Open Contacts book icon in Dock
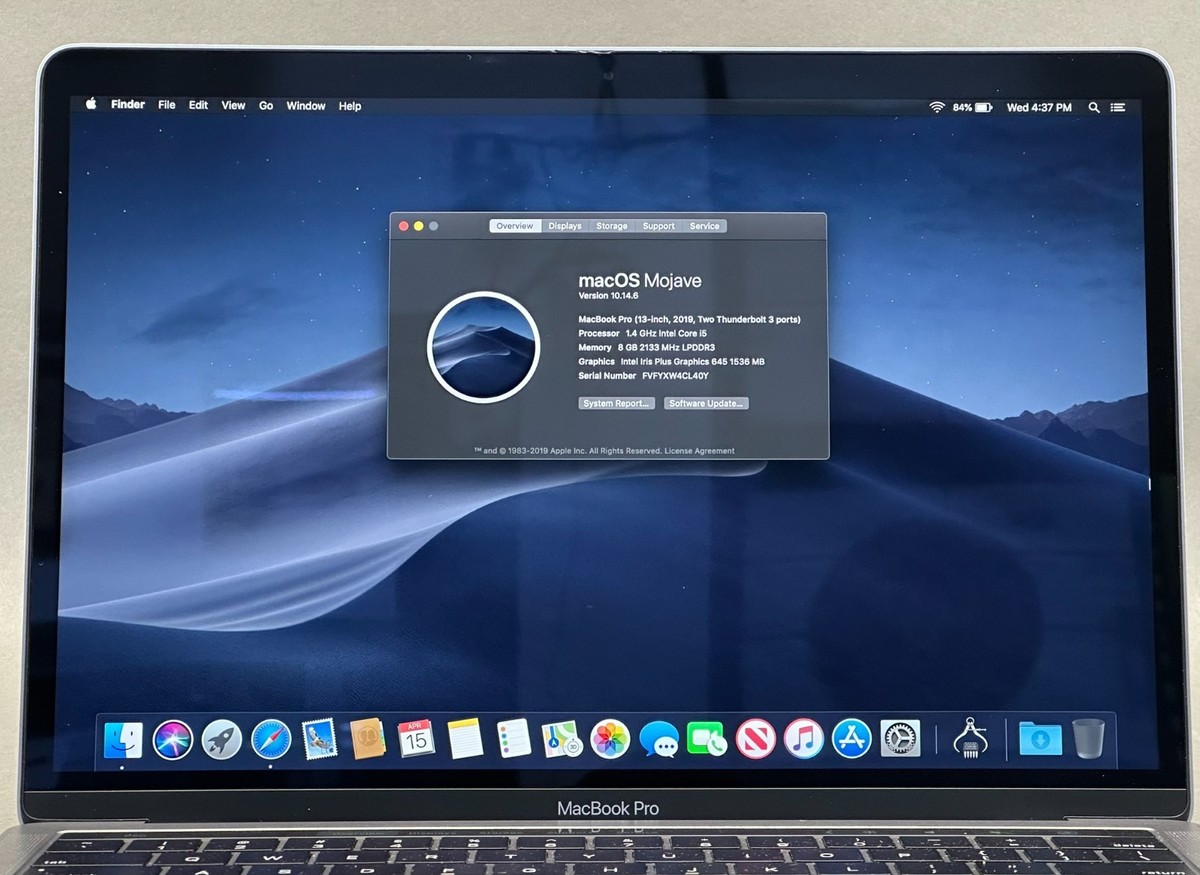This screenshot has width=1200, height=875. 368,739
